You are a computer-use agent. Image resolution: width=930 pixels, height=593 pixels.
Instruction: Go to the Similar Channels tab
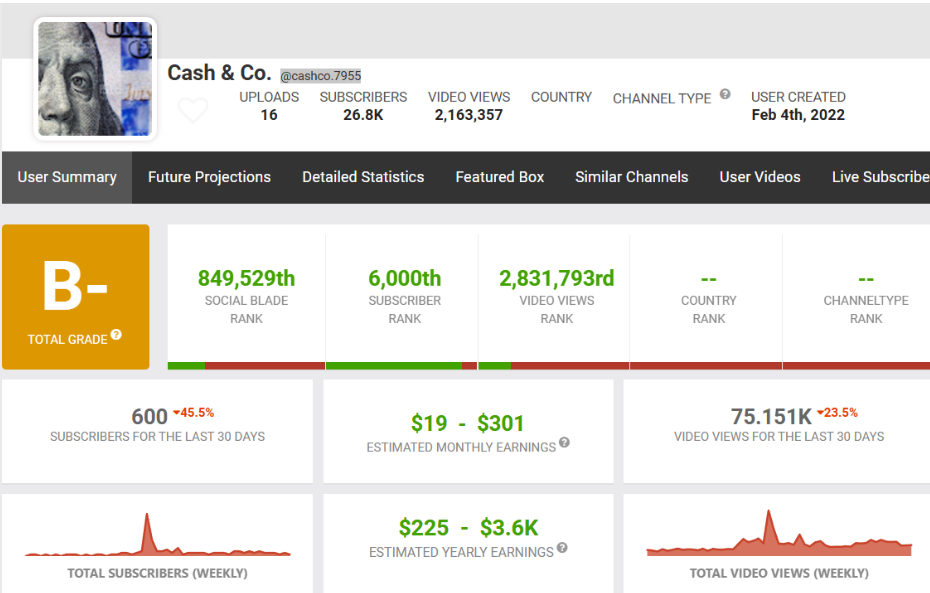631,177
